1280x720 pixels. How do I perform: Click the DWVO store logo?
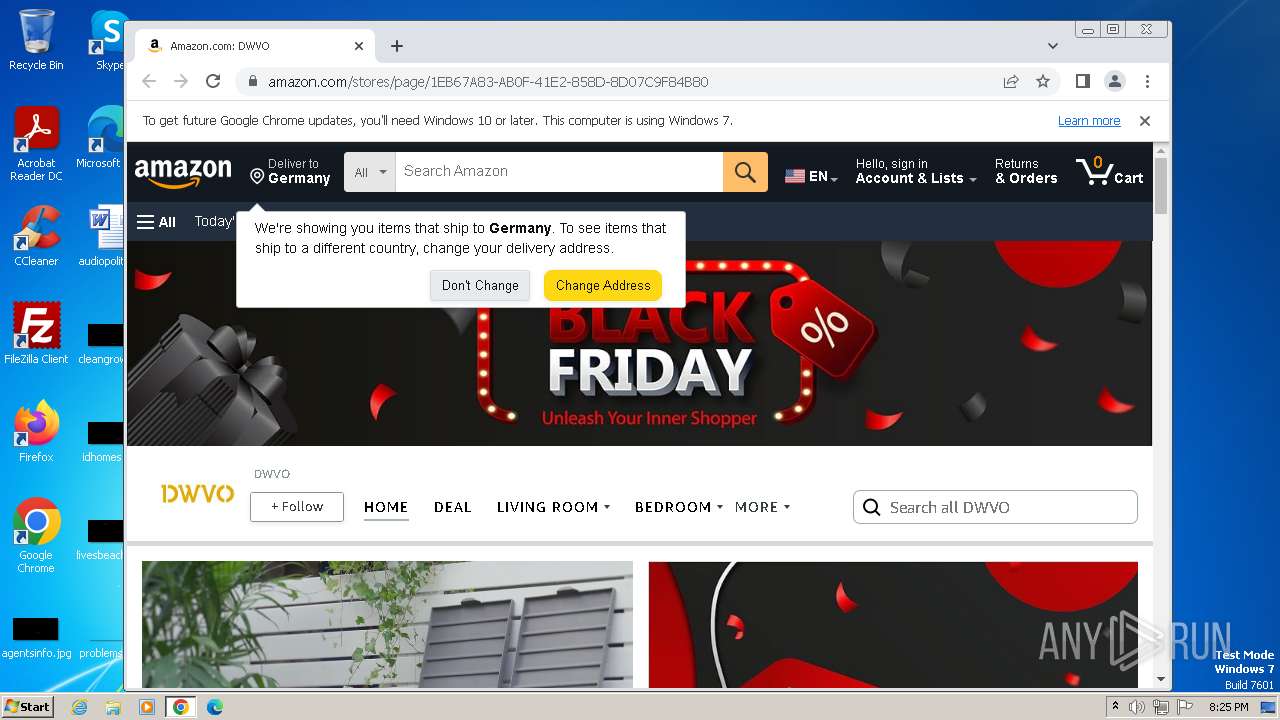click(x=197, y=493)
